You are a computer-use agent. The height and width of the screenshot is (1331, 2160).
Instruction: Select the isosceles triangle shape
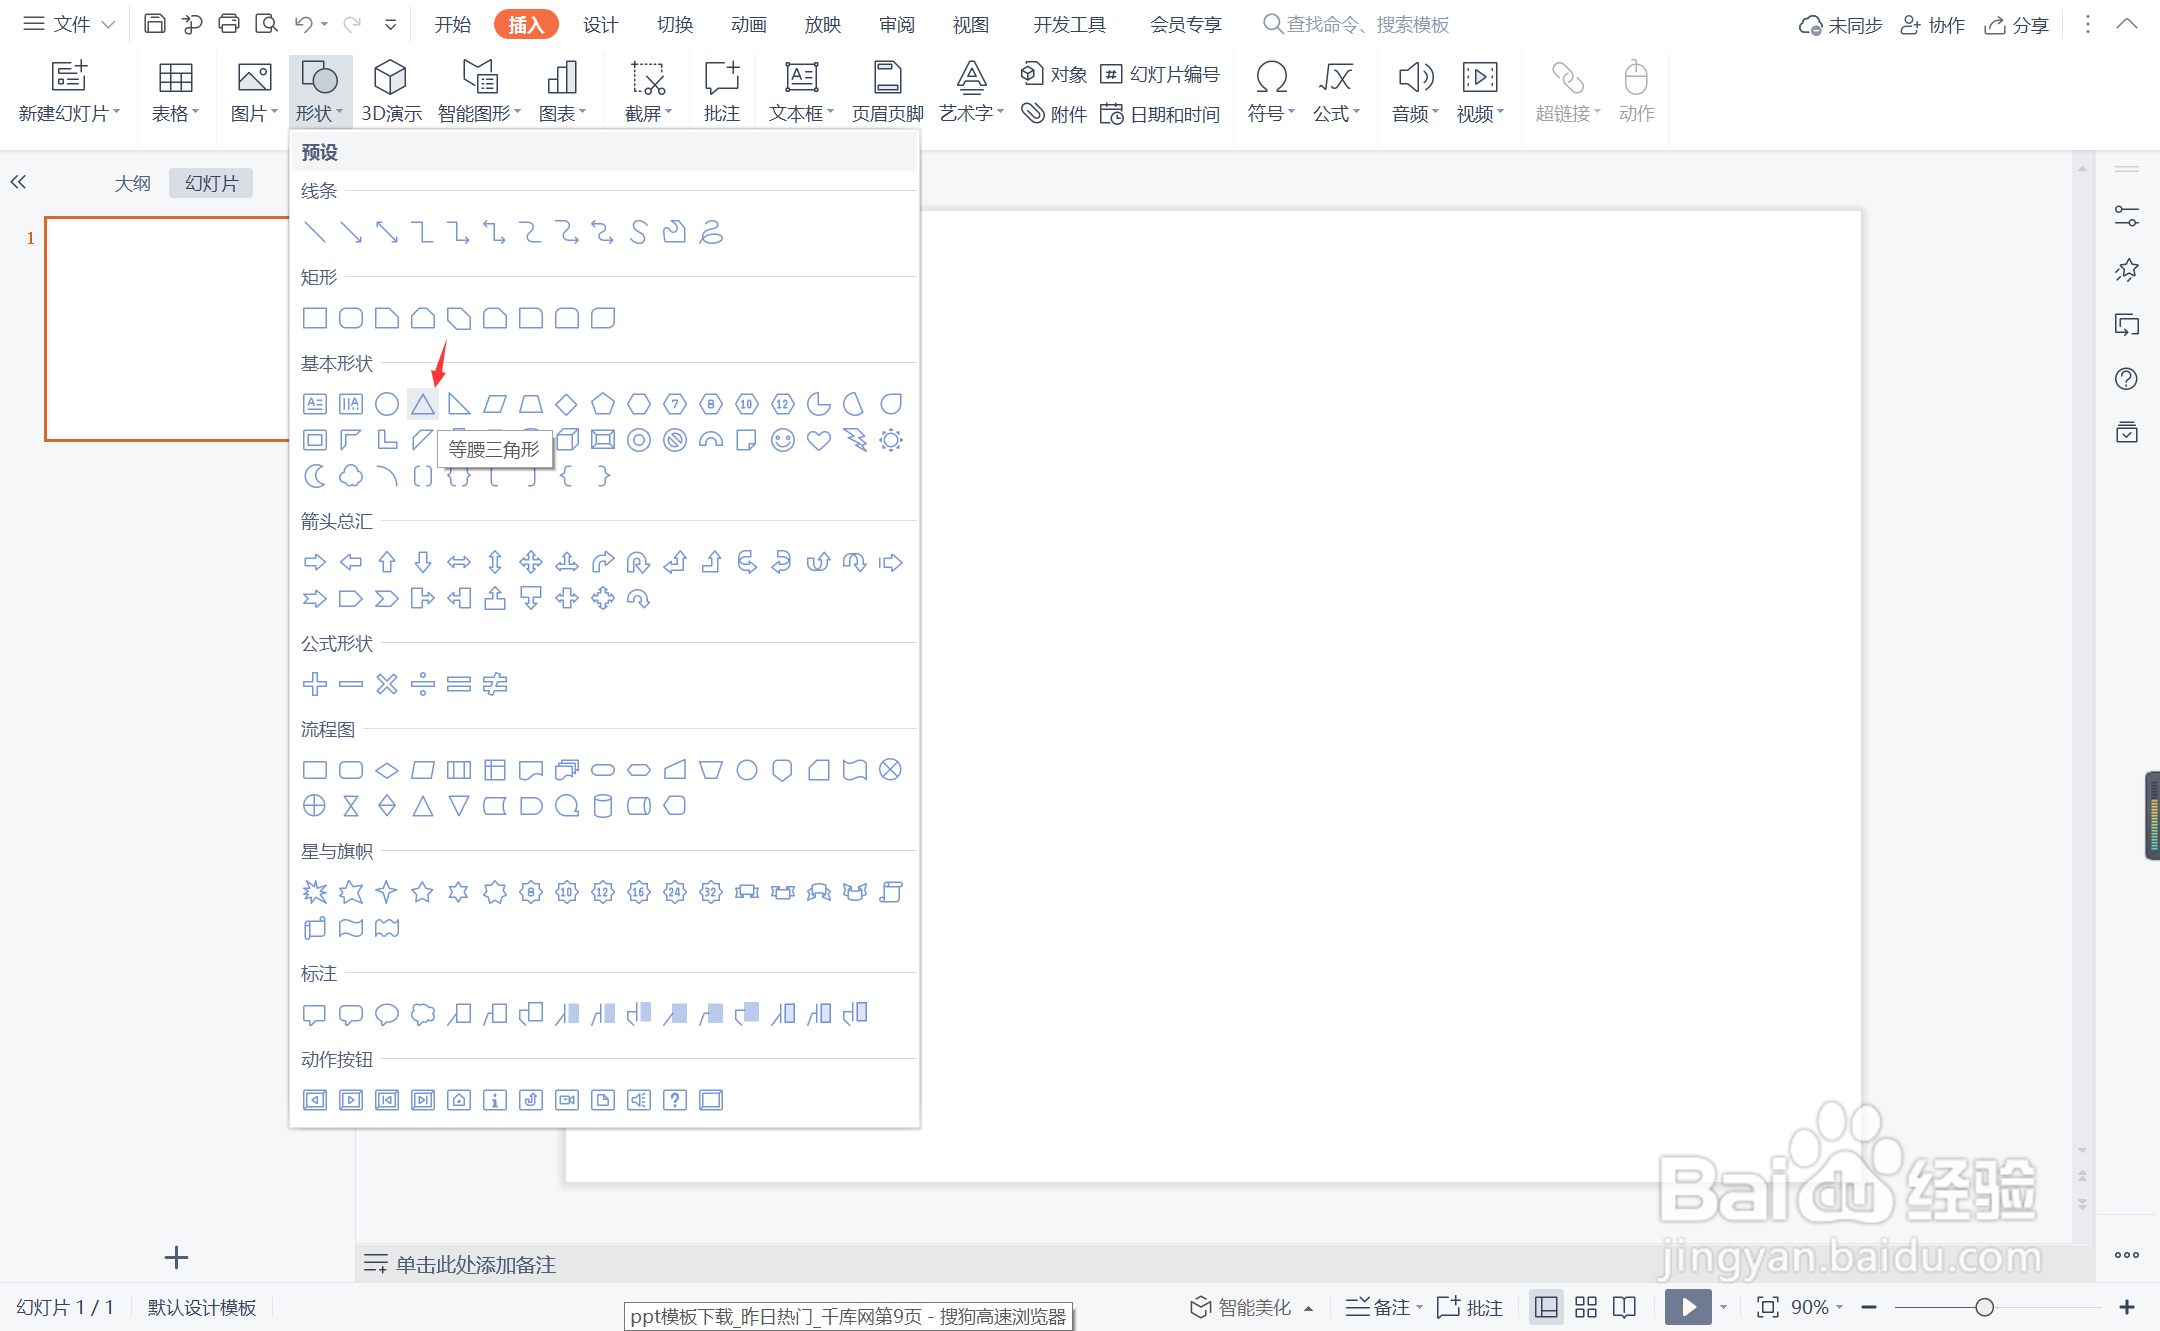point(423,404)
